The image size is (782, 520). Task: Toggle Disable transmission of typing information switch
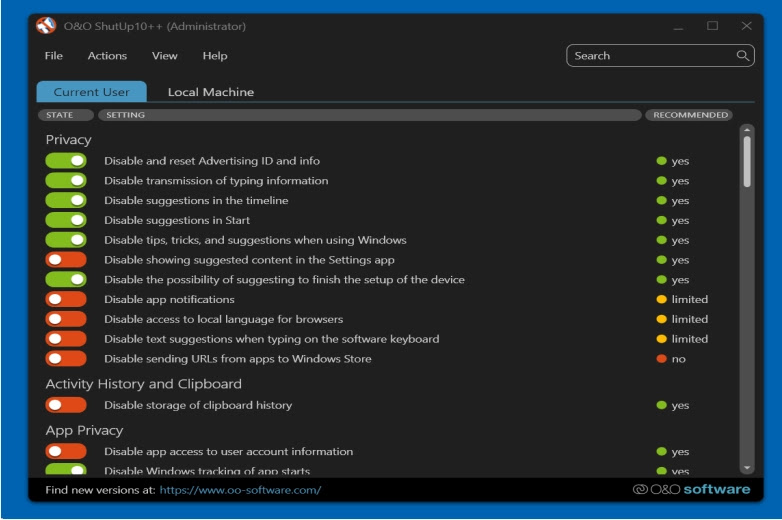click(x=66, y=180)
